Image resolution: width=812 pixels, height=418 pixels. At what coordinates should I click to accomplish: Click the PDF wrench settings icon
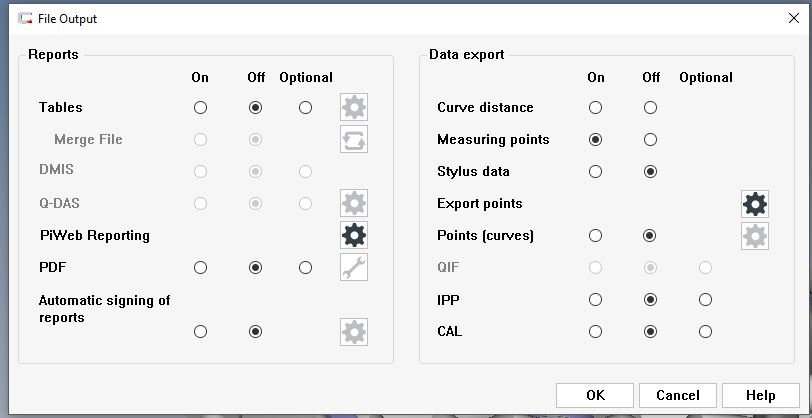coord(354,268)
